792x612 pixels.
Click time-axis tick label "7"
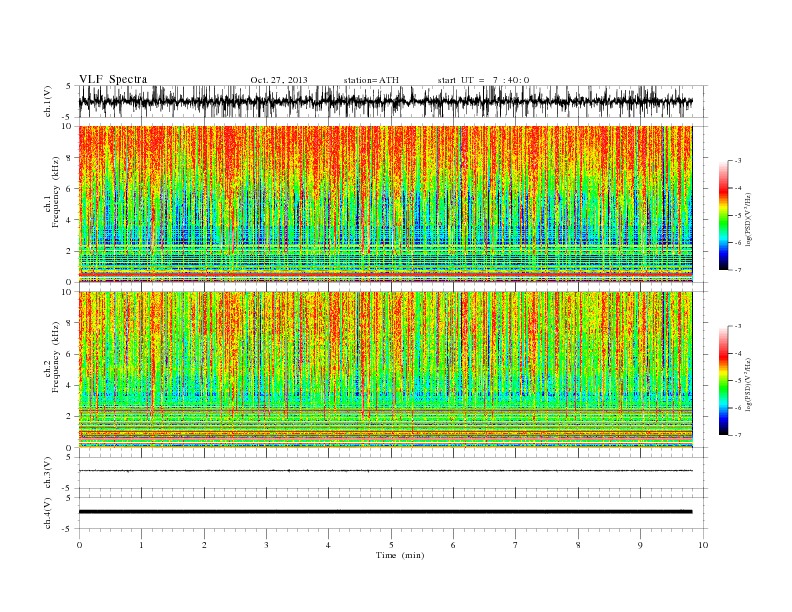(516, 545)
